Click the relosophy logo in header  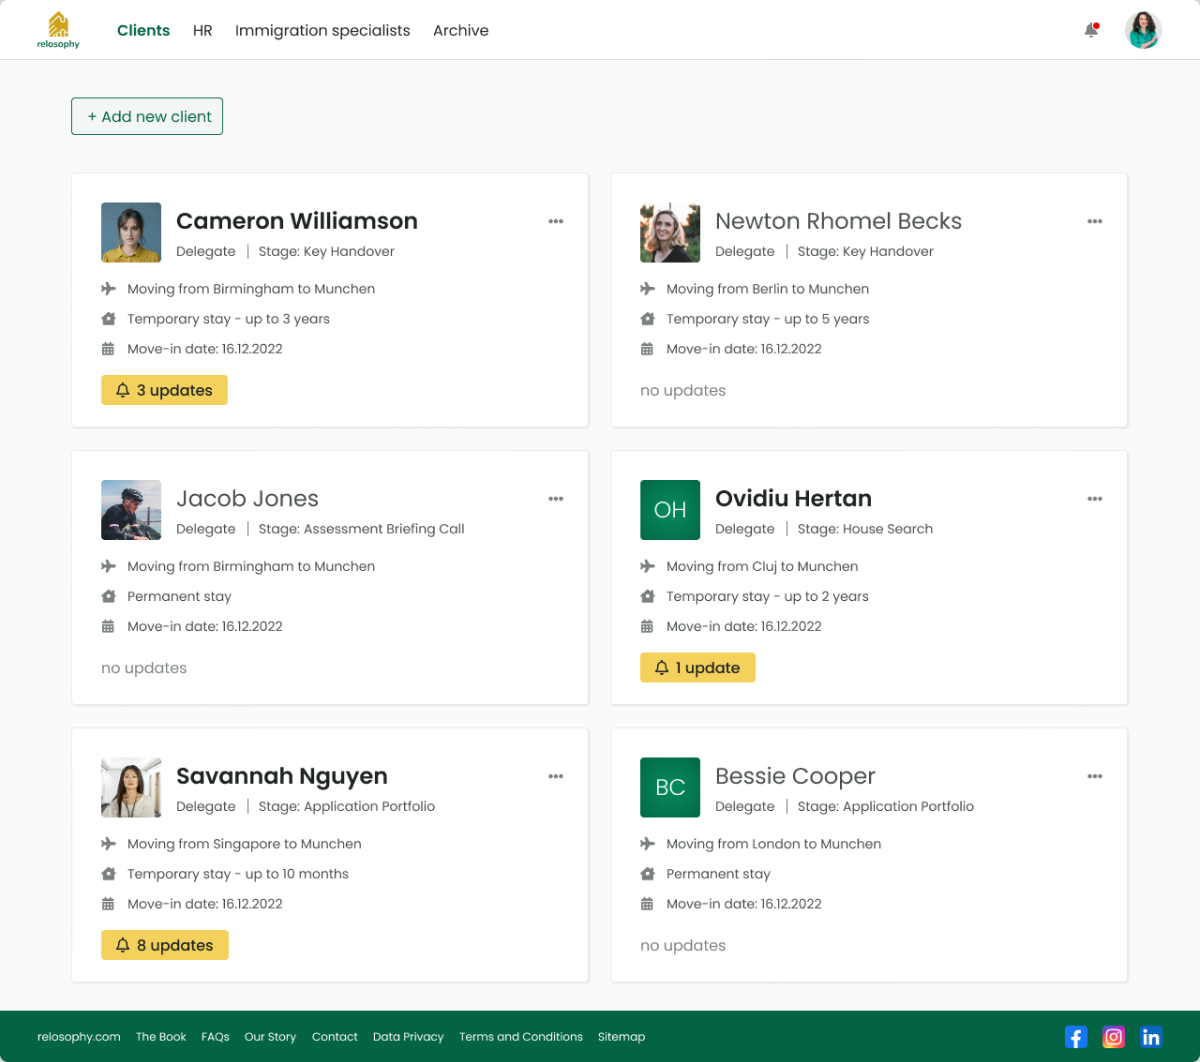pos(58,30)
